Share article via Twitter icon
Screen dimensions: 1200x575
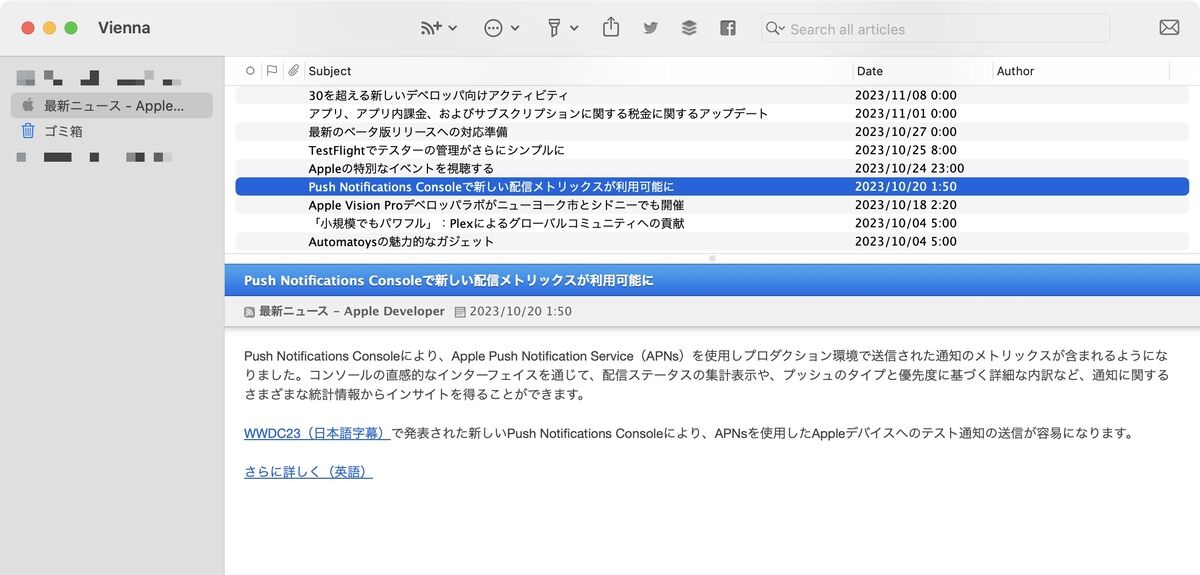(x=651, y=28)
